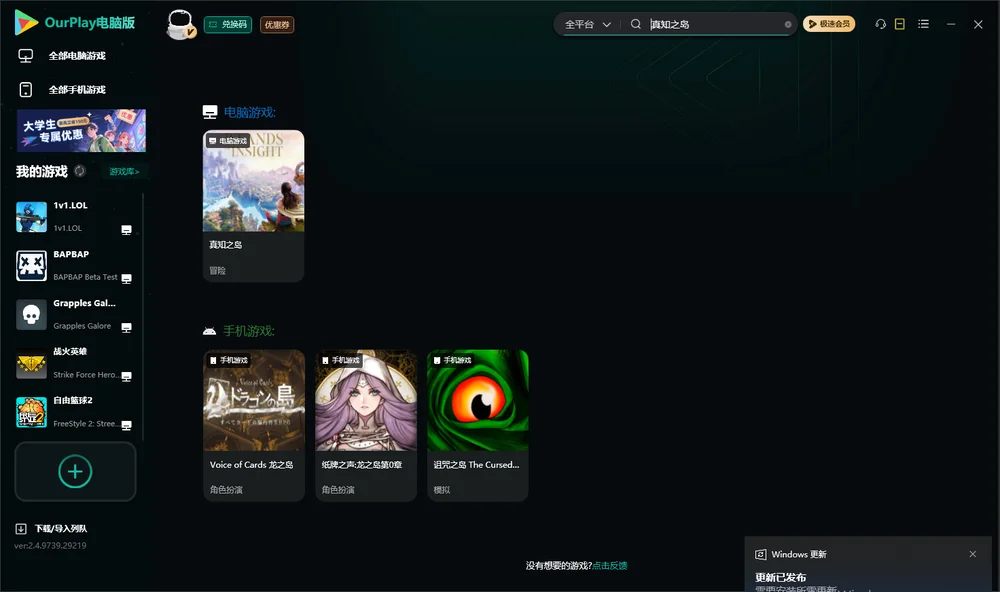
Task: Refresh the 我的游戏 list
Action: point(80,171)
